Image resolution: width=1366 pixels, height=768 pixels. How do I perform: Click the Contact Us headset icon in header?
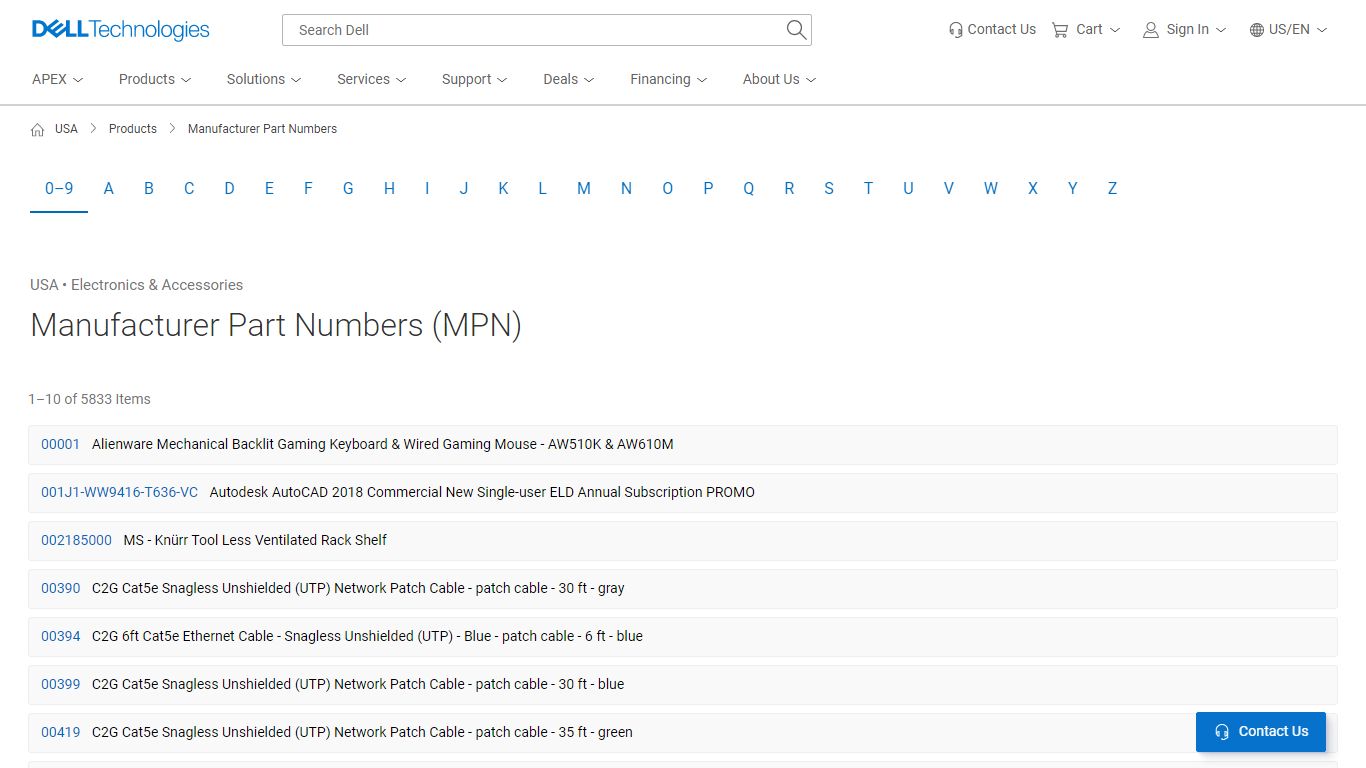coord(956,30)
